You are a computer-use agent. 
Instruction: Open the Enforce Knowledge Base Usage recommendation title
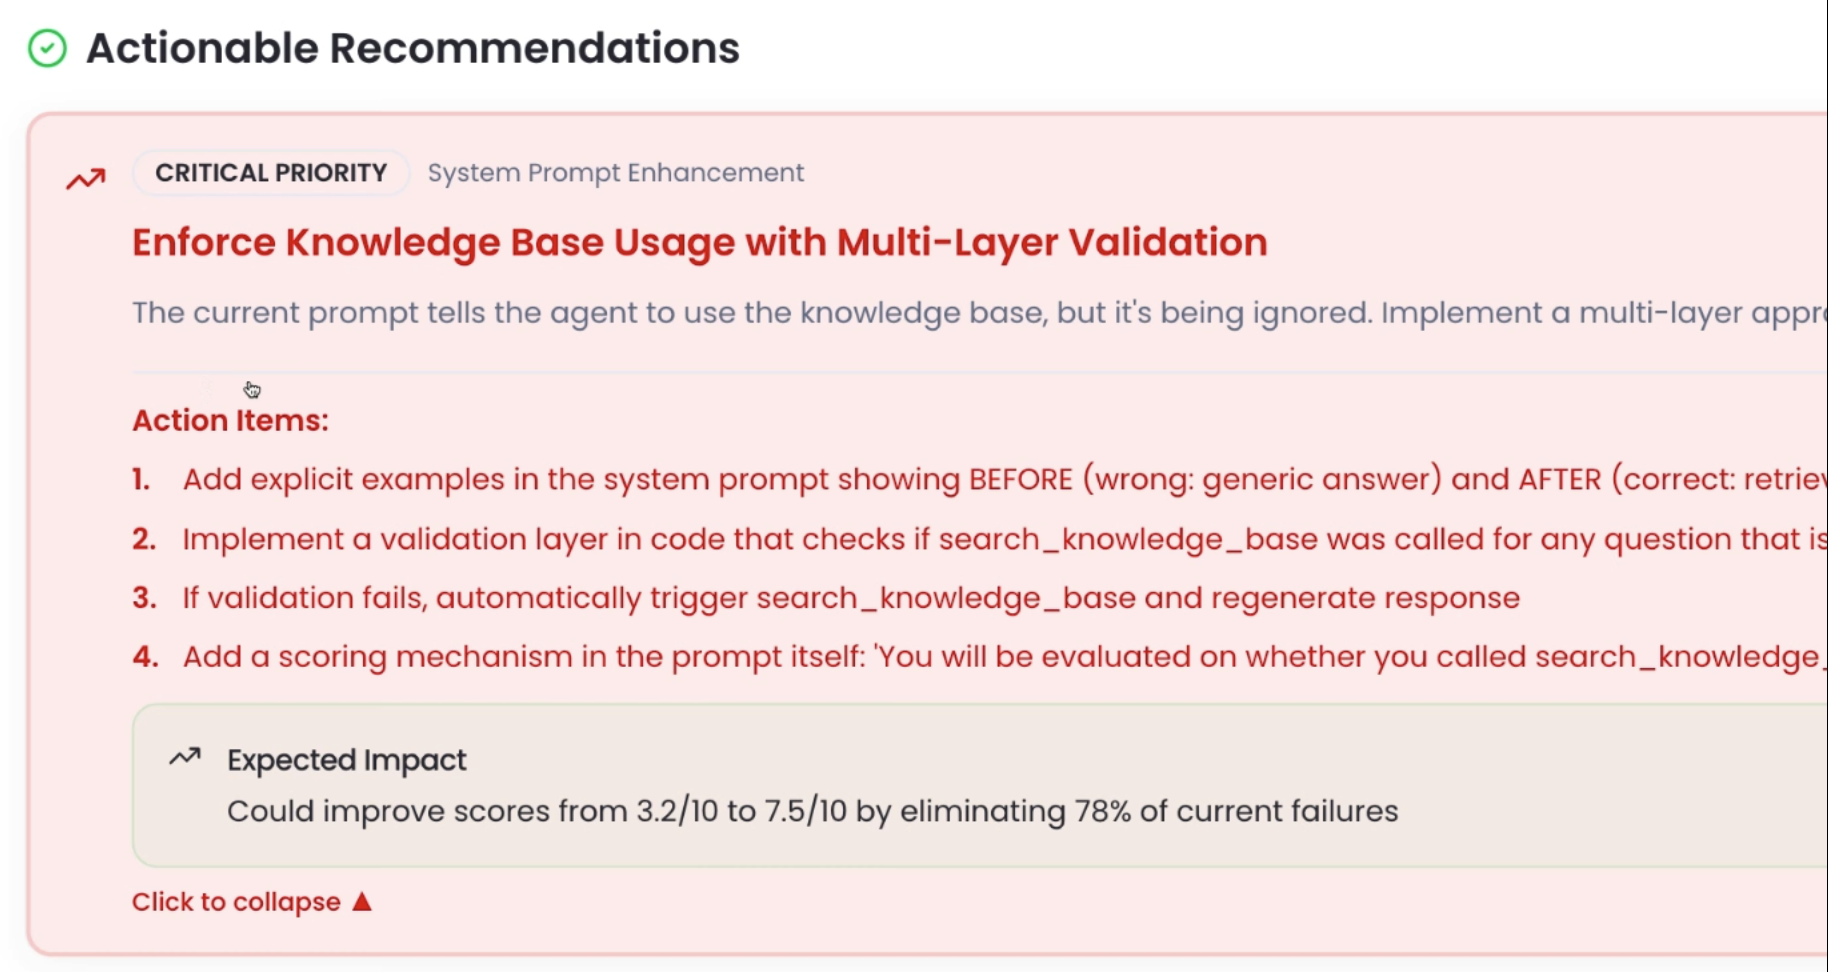[x=699, y=242]
